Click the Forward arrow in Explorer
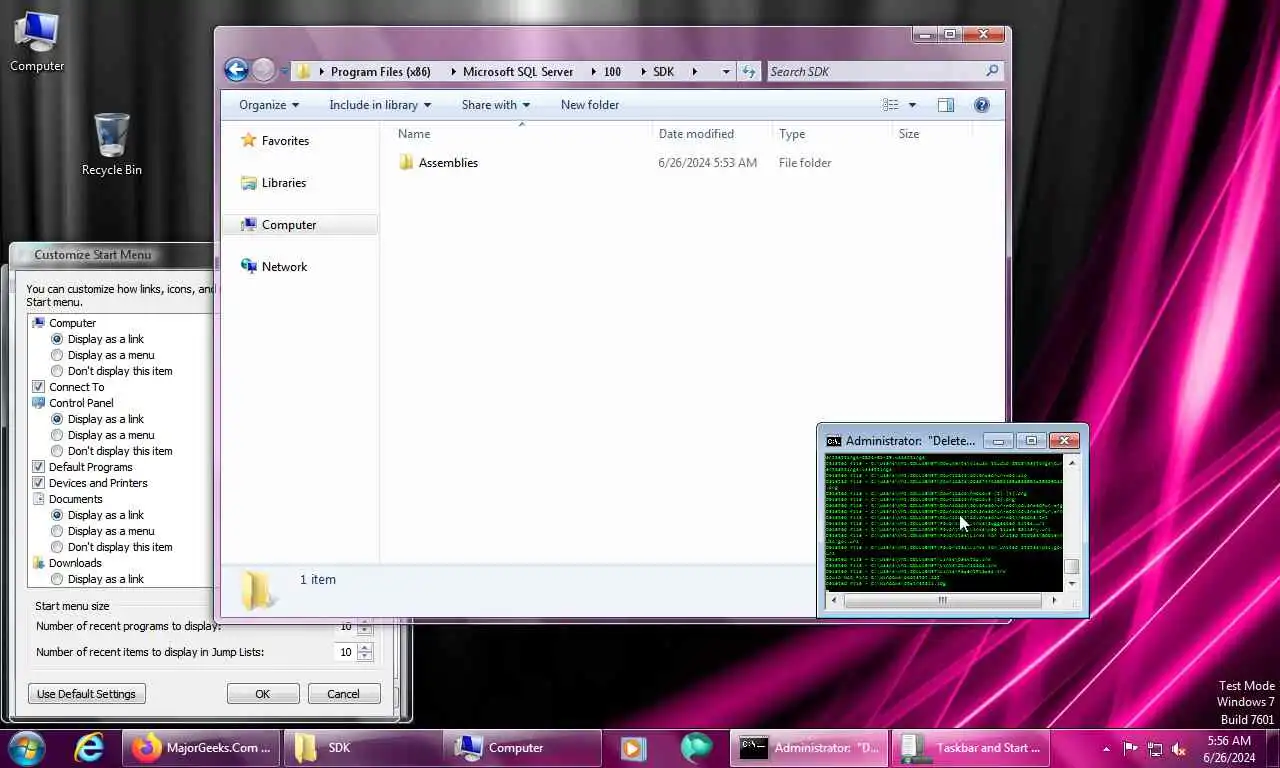Image resolution: width=1280 pixels, height=768 pixels. pos(263,70)
